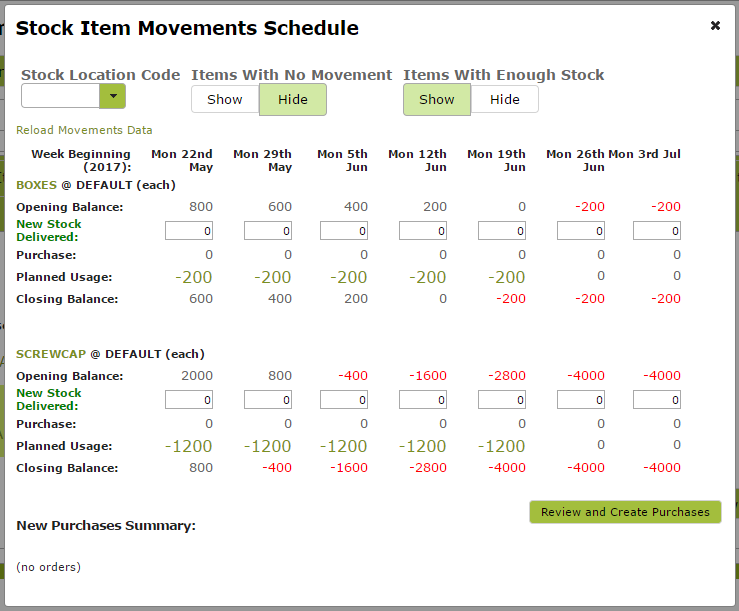The width and height of the screenshot is (739, 611).
Task: Click SCREWCAP Opening Balance 2000 value
Action: pos(197,376)
